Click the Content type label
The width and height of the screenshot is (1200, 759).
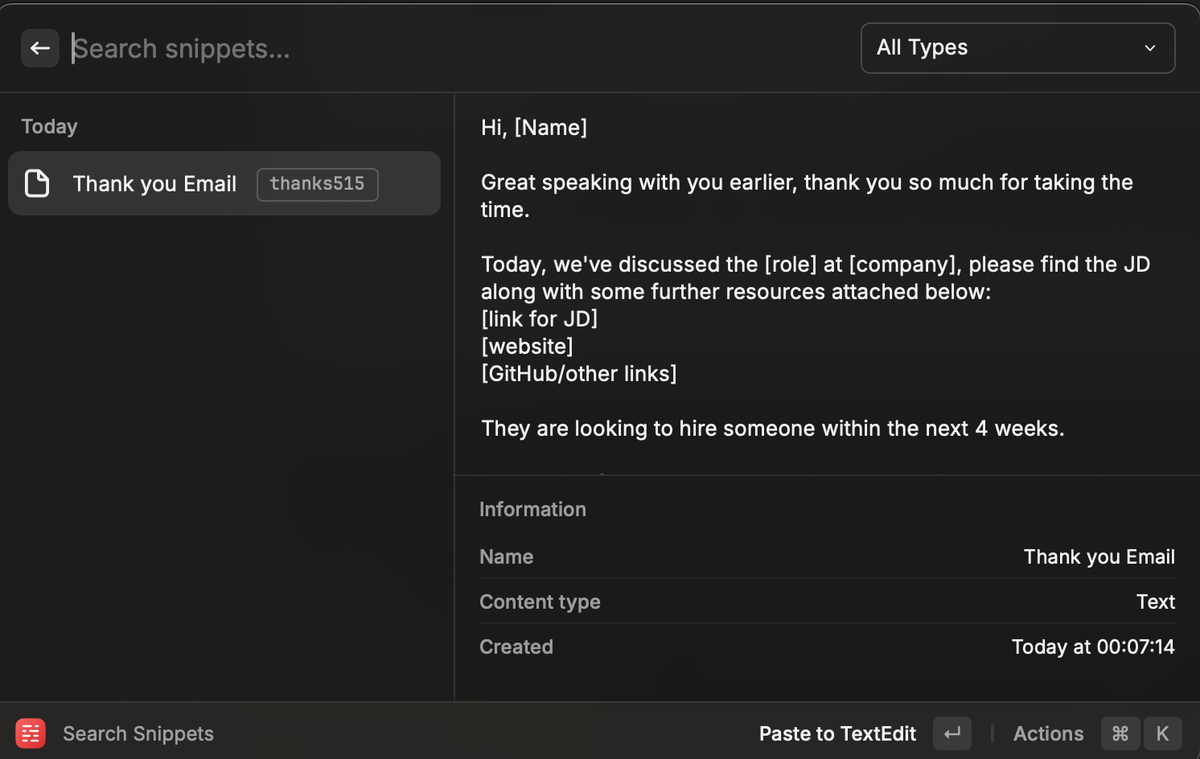pos(540,602)
